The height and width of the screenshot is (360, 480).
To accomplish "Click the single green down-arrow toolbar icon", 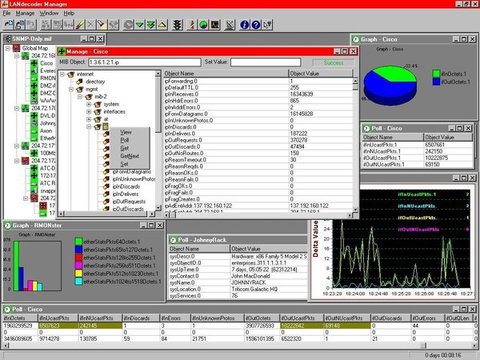I will 140,25.
